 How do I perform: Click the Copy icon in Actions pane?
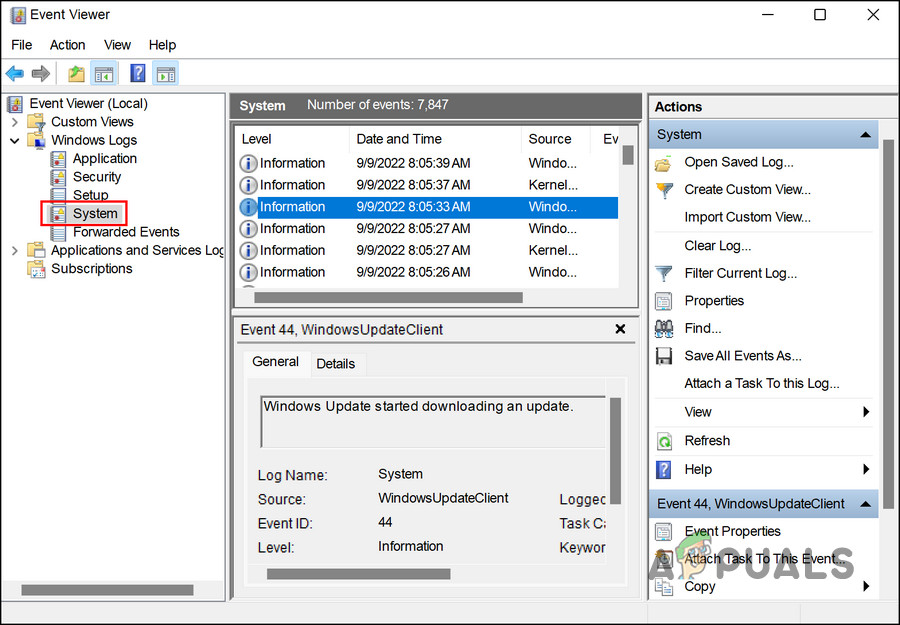[x=664, y=587]
